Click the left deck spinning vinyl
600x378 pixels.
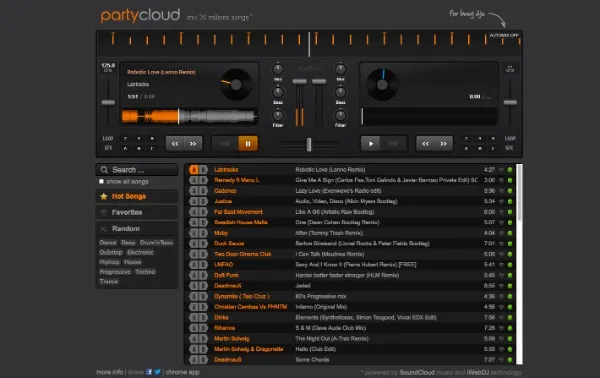click(236, 85)
